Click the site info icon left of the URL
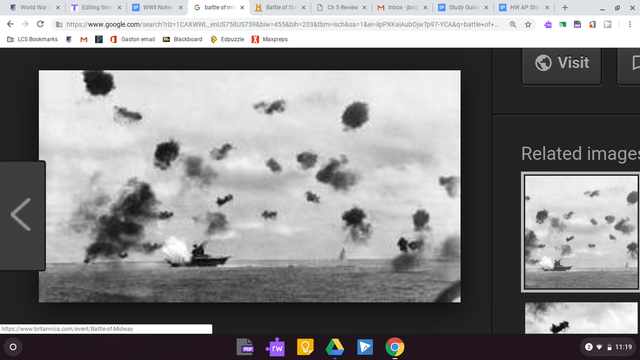 point(59,24)
